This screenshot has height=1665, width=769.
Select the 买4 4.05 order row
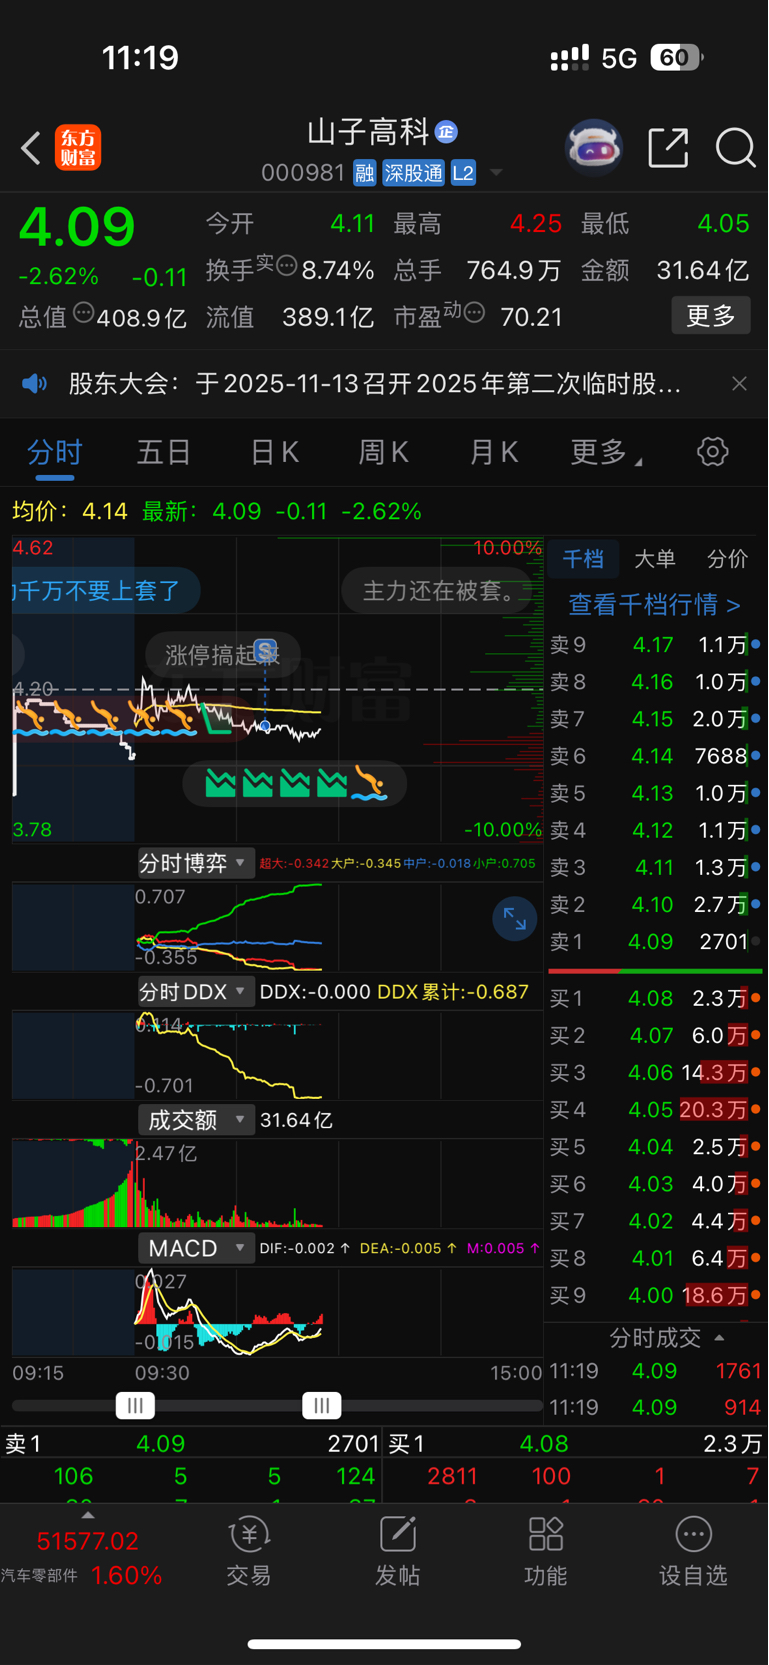(655, 1110)
